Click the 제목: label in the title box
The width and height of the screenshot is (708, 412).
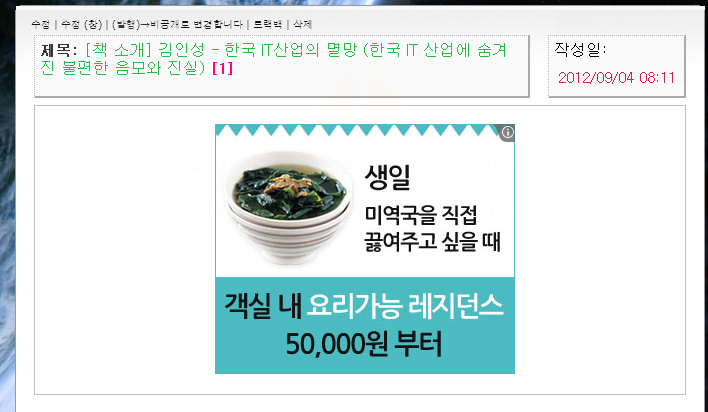click(x=59, y=50)
